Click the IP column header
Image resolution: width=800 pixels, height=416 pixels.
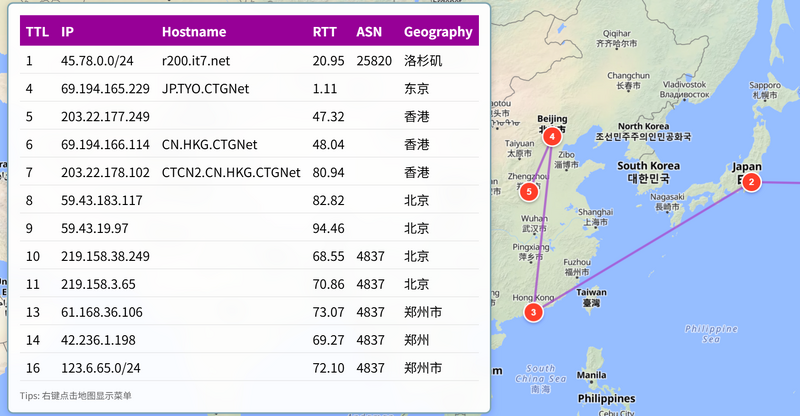click(x=67, y=32)
